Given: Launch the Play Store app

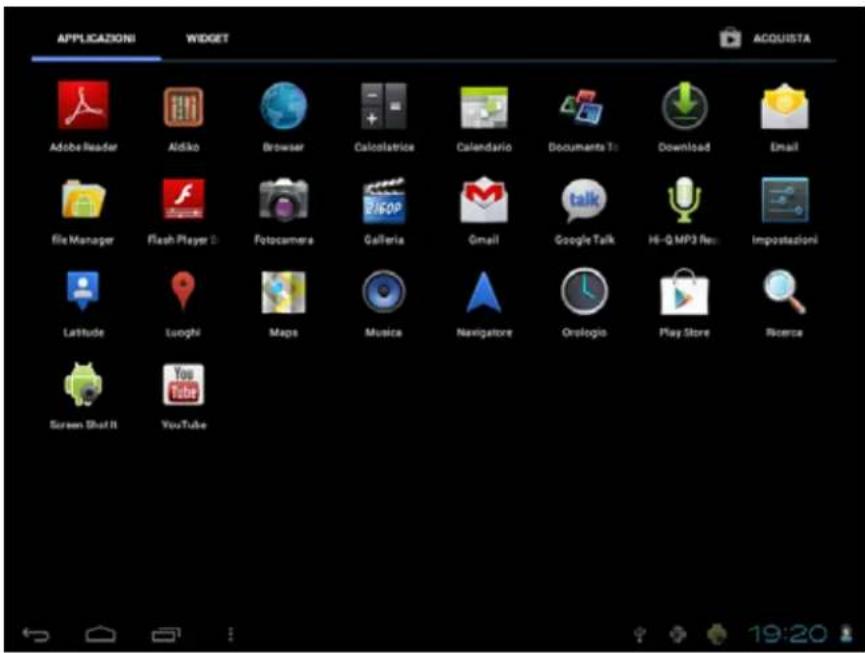Looking at the screenshot, I should pyautogui.click(x=684, y=292).
